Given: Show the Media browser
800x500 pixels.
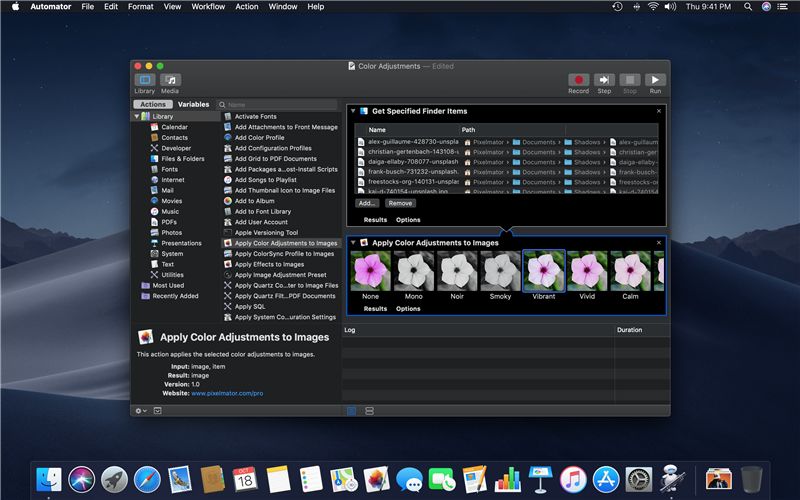Looking at the screenshot, I should coord(170,80).
